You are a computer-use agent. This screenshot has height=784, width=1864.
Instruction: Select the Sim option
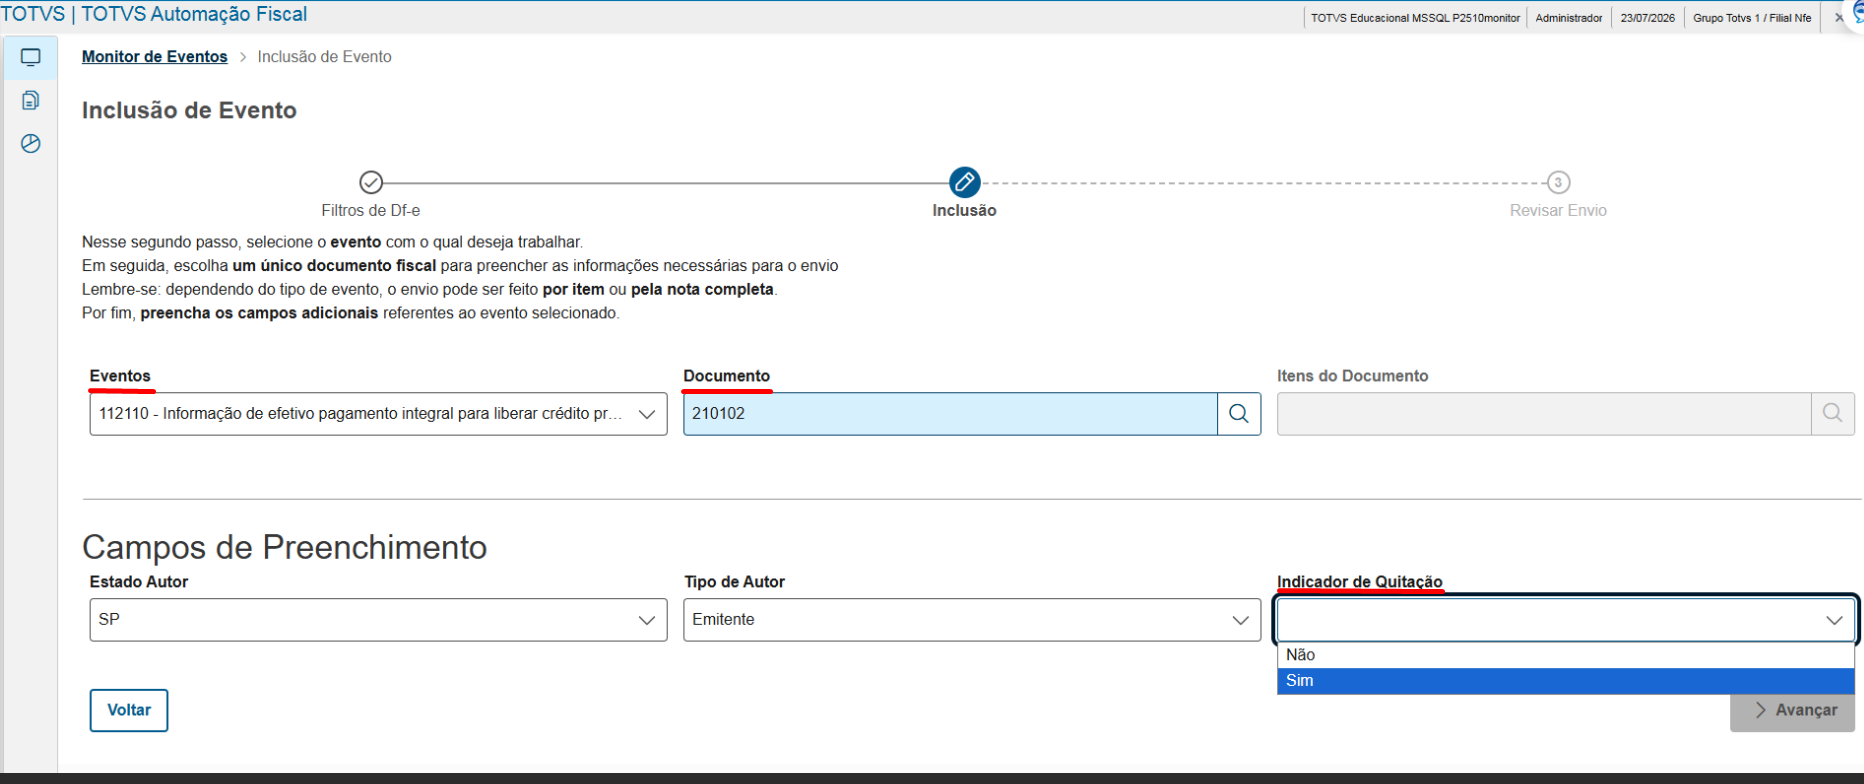pyautogui.click(x=1566, y=681)
